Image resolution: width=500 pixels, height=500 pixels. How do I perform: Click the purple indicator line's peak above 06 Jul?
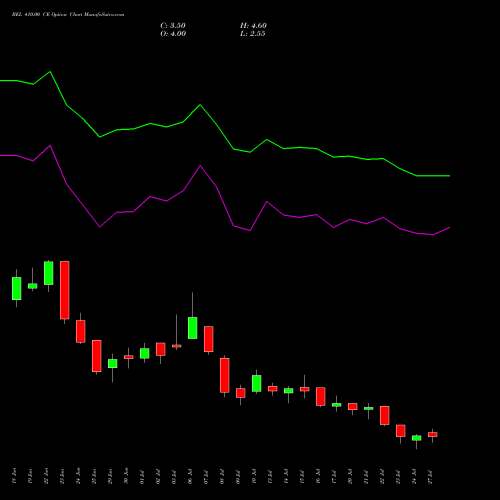tap(200, 166)
